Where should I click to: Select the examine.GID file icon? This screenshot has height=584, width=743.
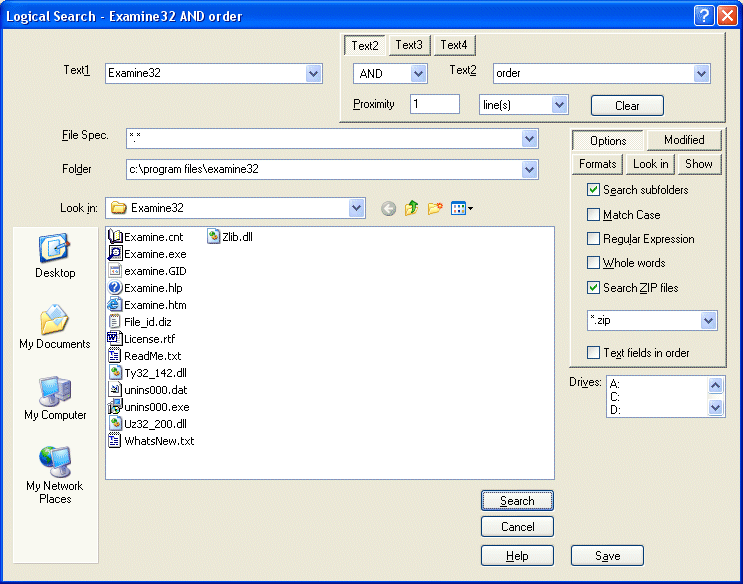[x=115, y=271]
